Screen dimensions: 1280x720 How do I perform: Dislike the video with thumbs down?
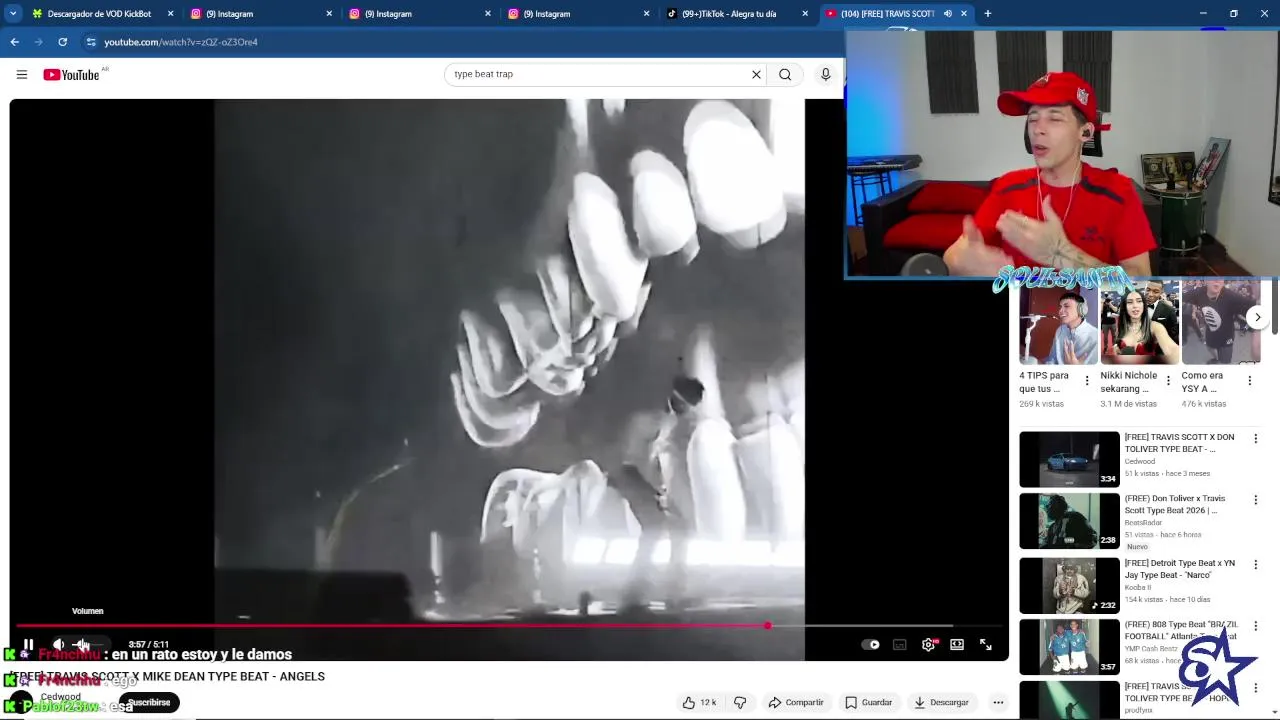click(x=740, y=703)
